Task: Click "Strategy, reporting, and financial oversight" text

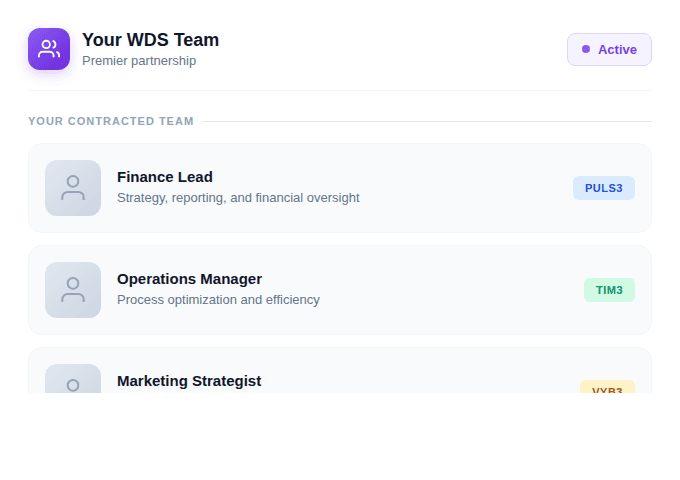Action: coord(238,198)
